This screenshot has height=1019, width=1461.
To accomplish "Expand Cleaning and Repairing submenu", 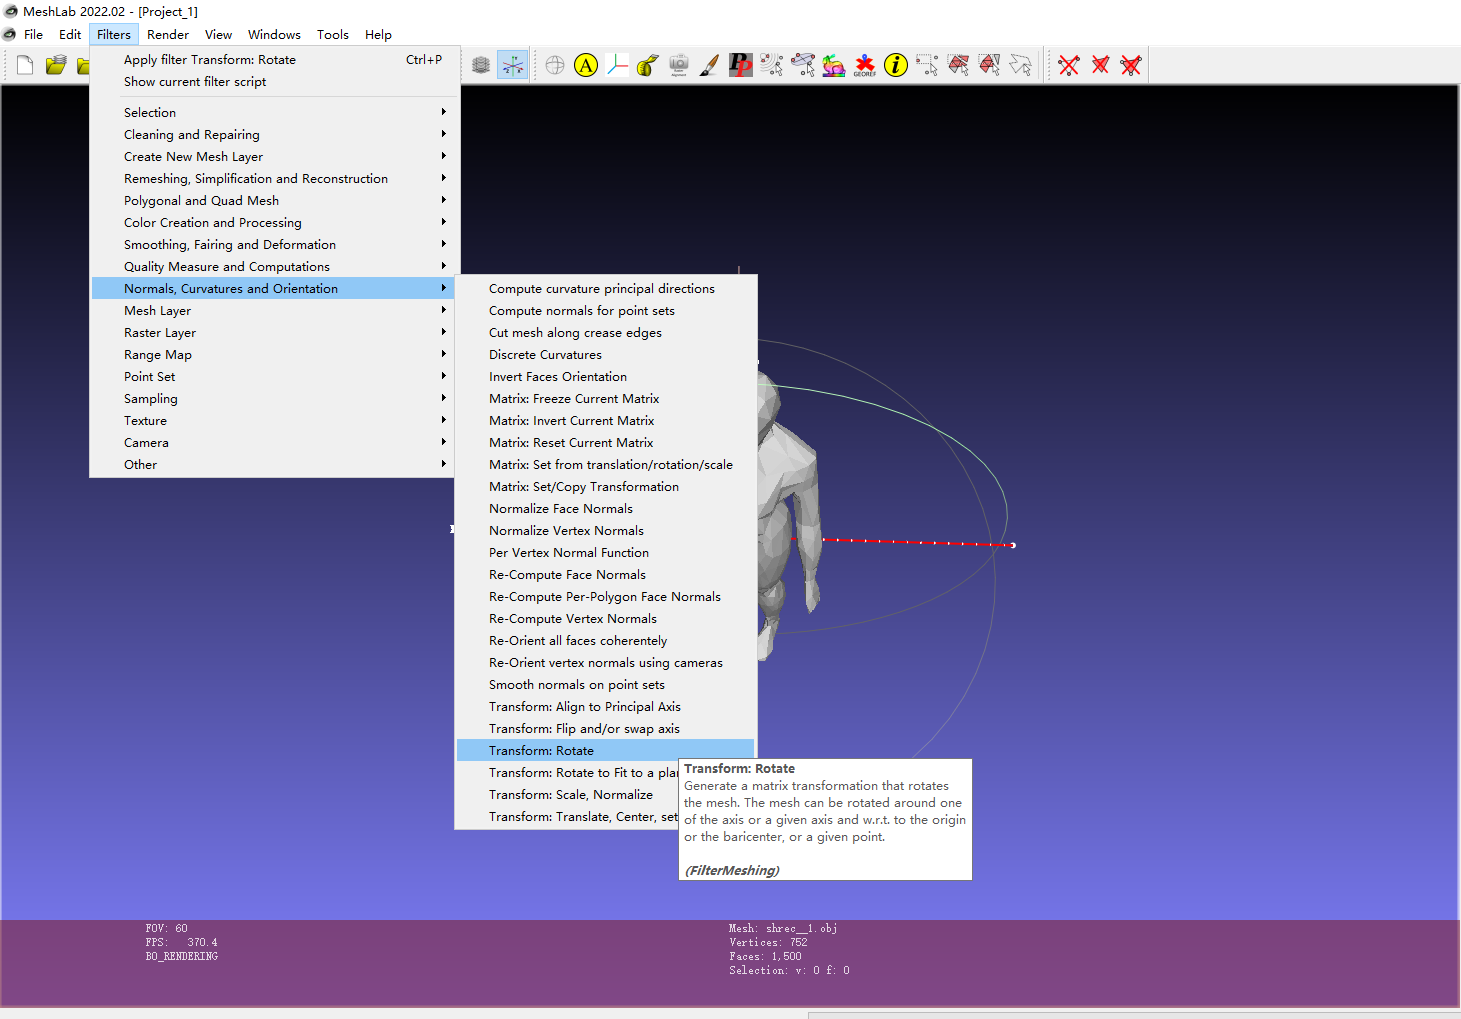I will click(275, 135).
